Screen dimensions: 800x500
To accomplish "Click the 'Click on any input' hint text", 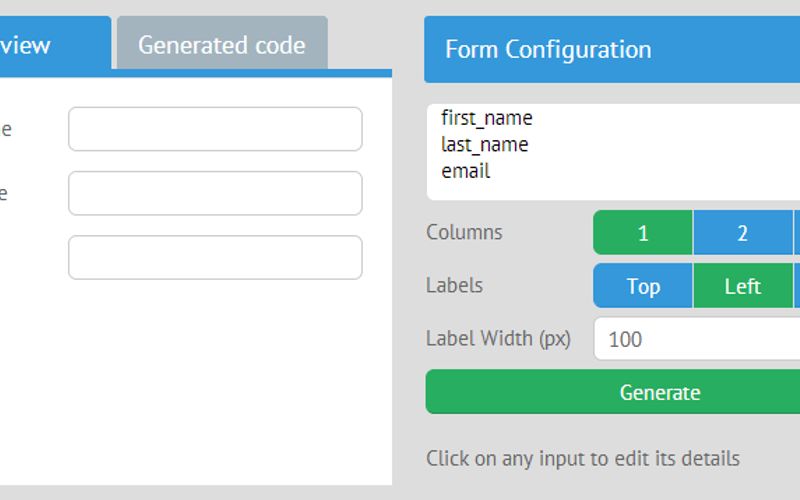I will (x=583, y=459).
